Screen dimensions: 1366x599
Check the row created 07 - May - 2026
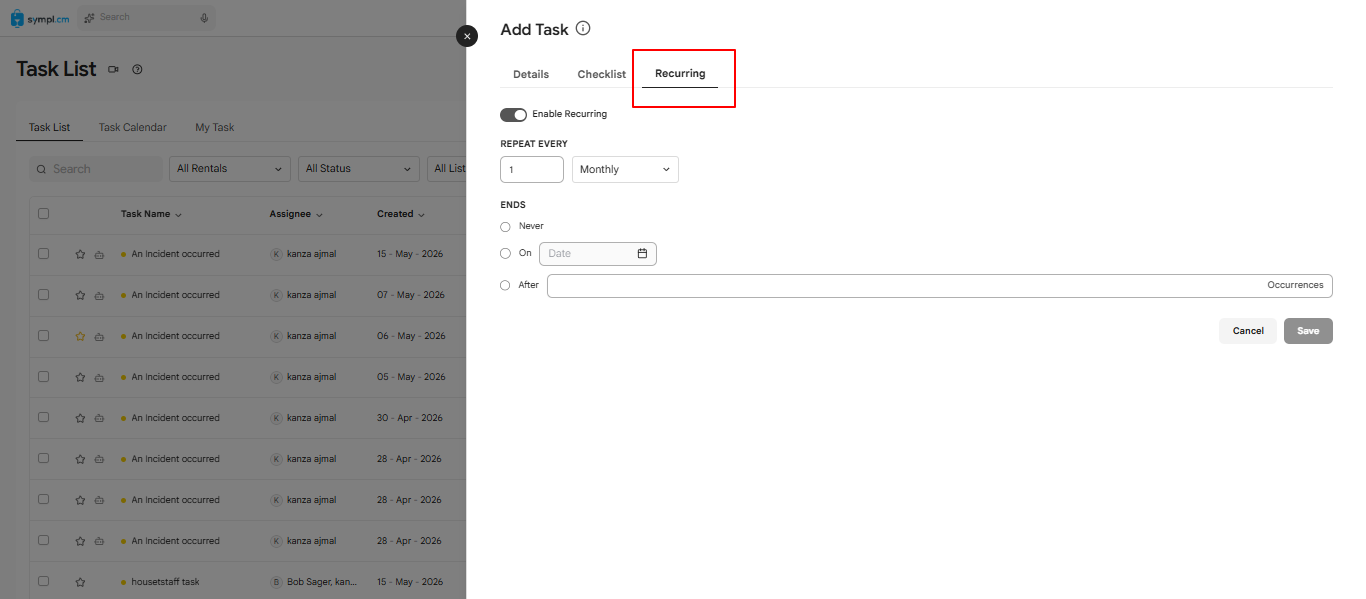click(x=43, y=295)
